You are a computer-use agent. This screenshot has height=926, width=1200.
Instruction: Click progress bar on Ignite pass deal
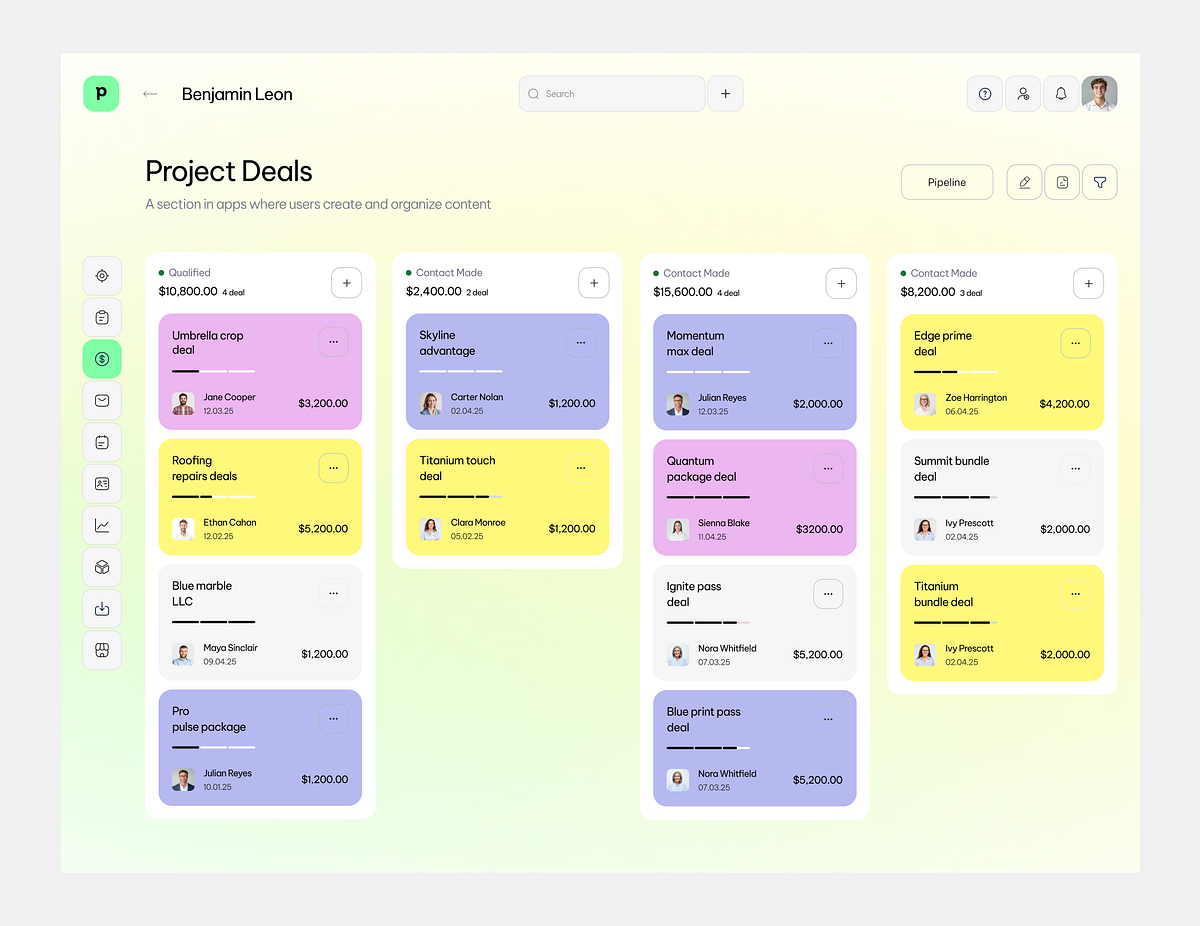click(708, 622)
